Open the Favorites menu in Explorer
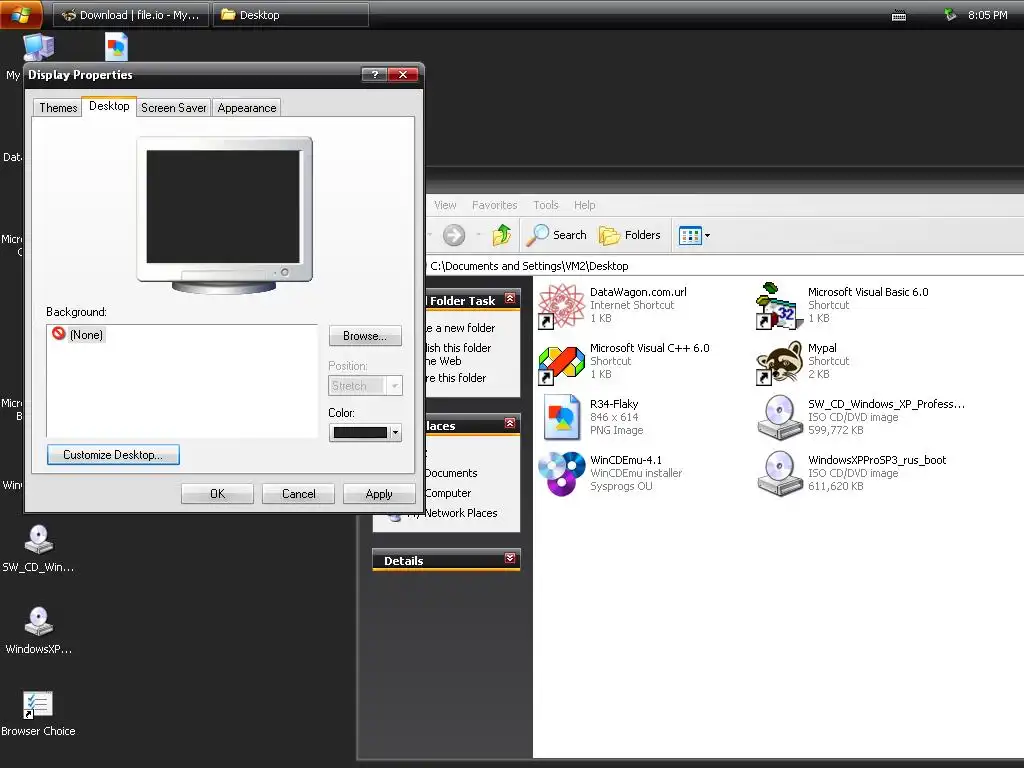Viewport: 1024px width, 768px height. (494, 205)
